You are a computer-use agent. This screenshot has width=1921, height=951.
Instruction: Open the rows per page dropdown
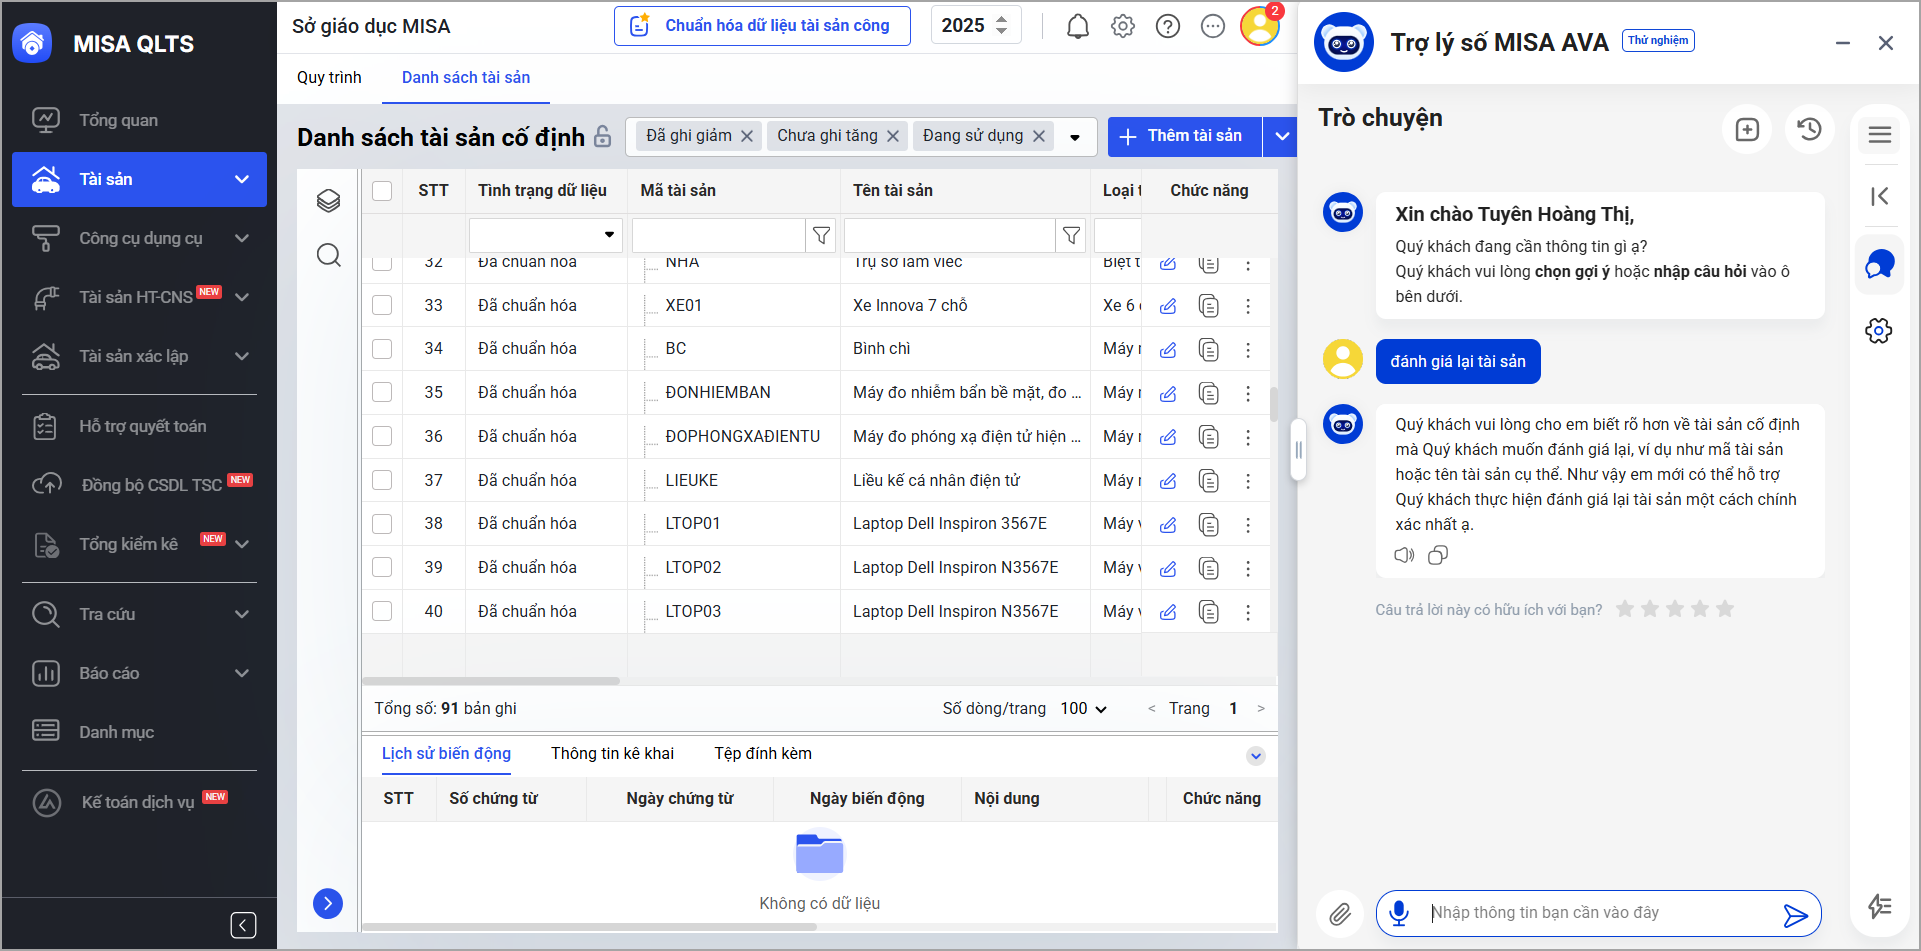click(1084, 709)
